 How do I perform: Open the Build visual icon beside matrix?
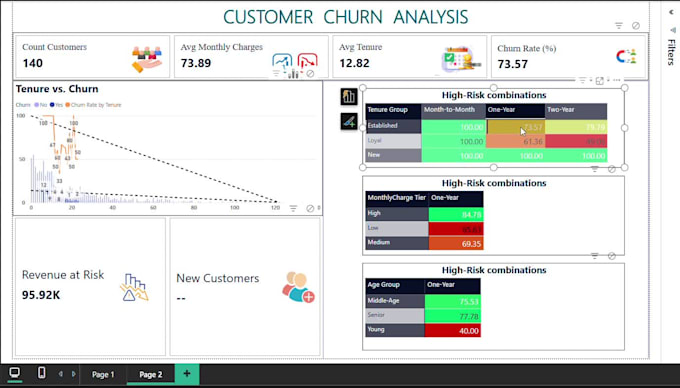(349, 96)
